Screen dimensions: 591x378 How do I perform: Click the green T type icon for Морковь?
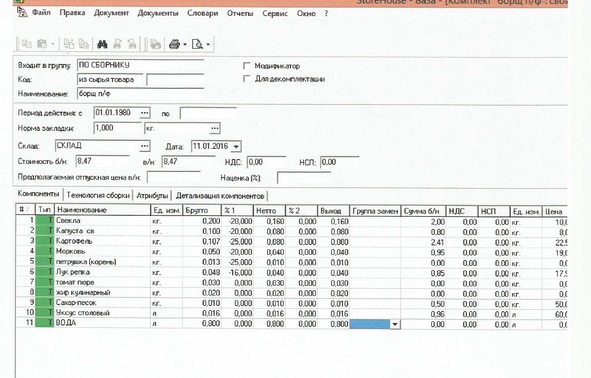point(45,251)
